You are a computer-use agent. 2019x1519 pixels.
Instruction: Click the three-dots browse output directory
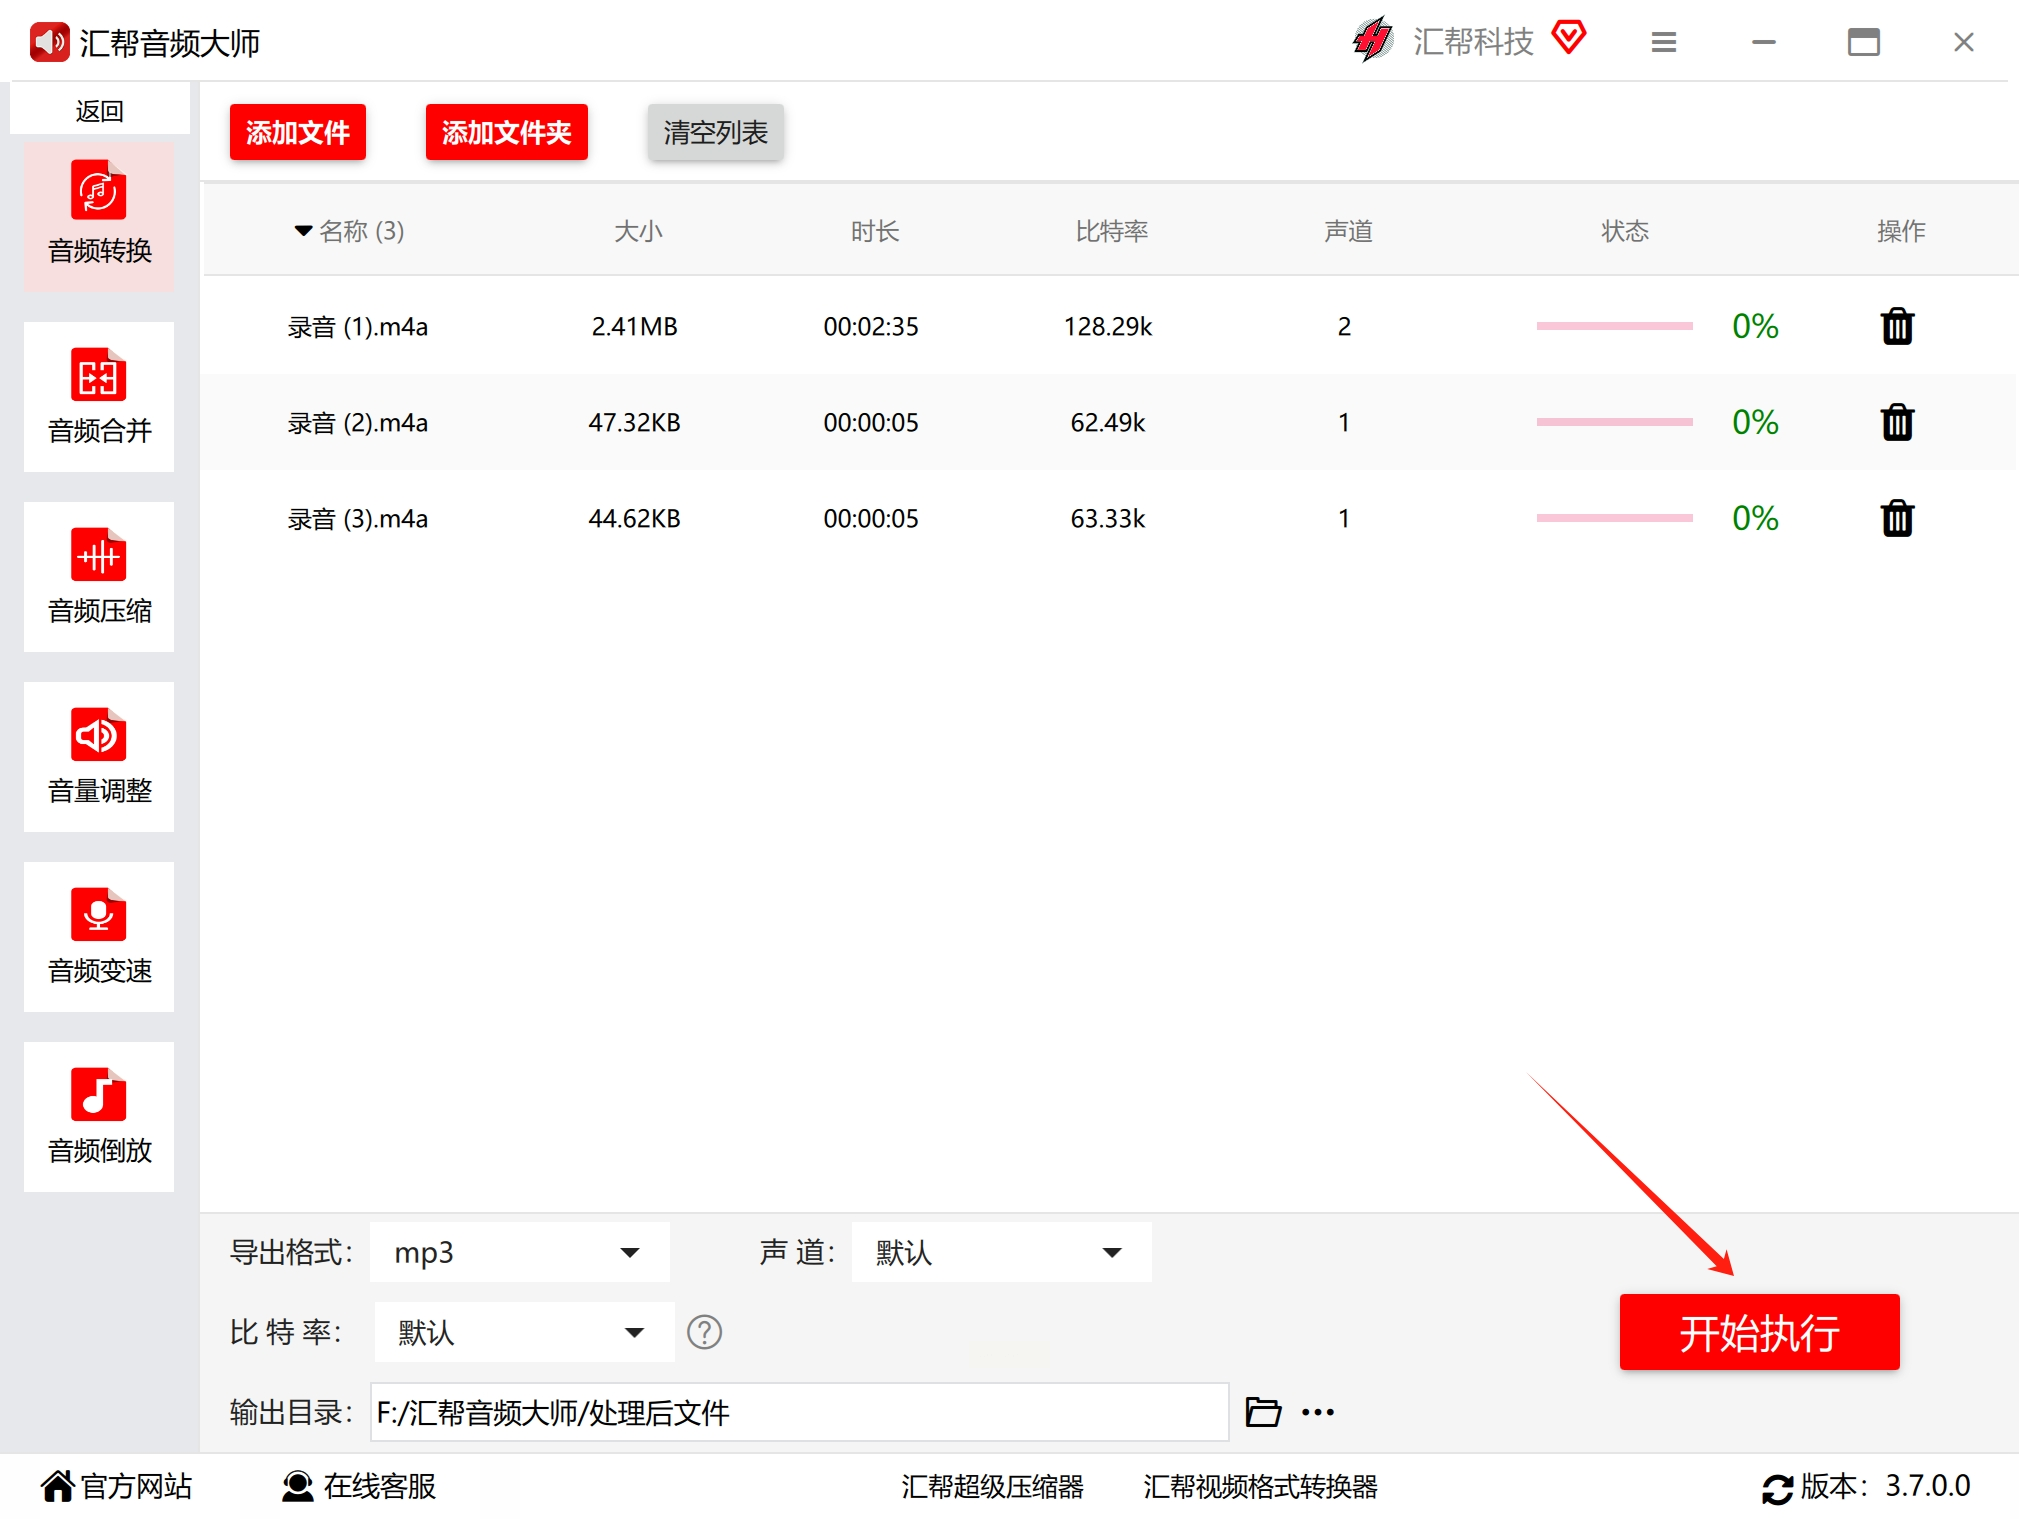tap(1318, 1412)
